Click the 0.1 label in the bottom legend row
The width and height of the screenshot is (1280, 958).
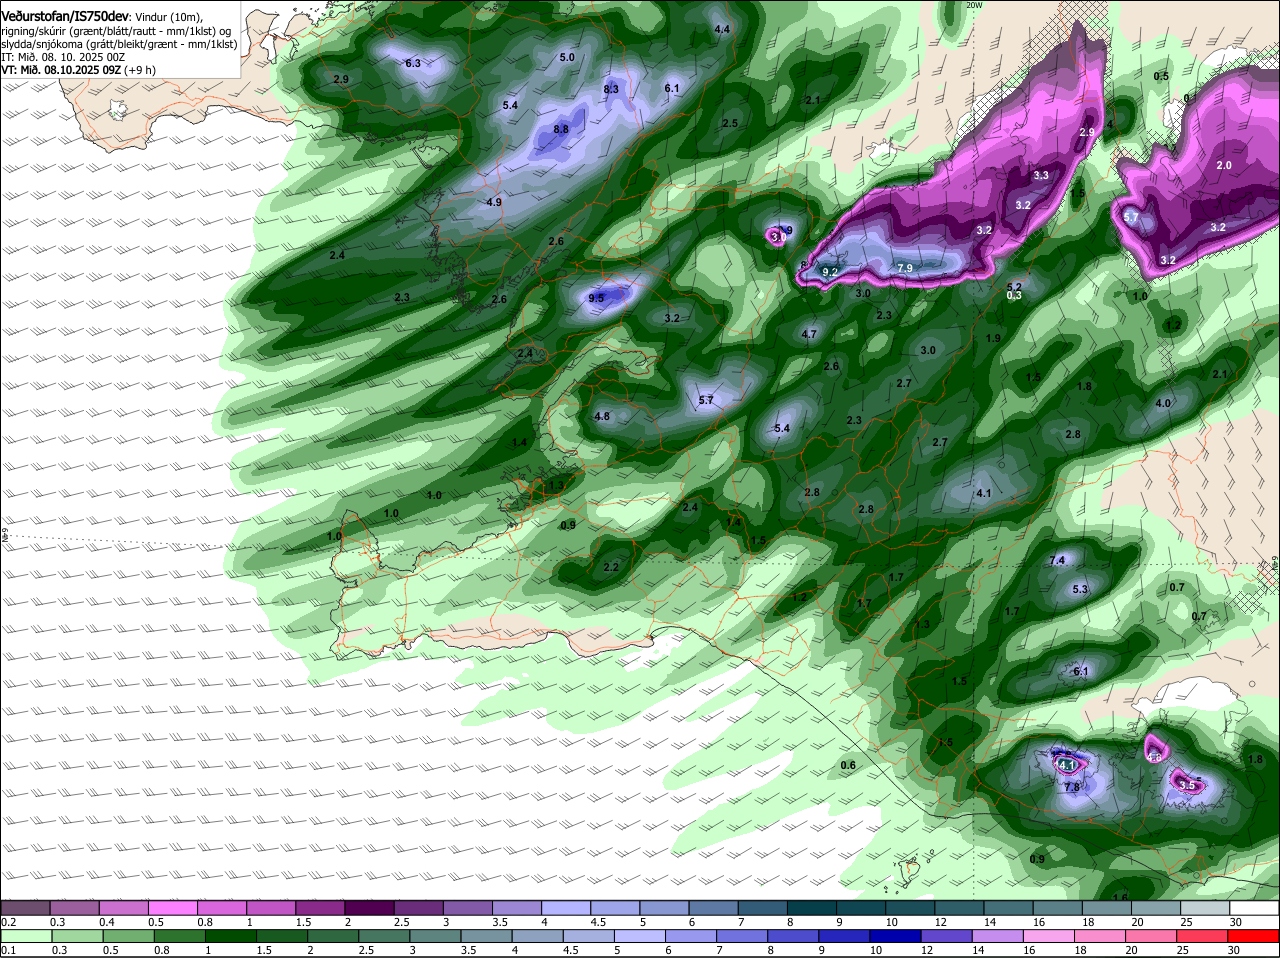9,950
